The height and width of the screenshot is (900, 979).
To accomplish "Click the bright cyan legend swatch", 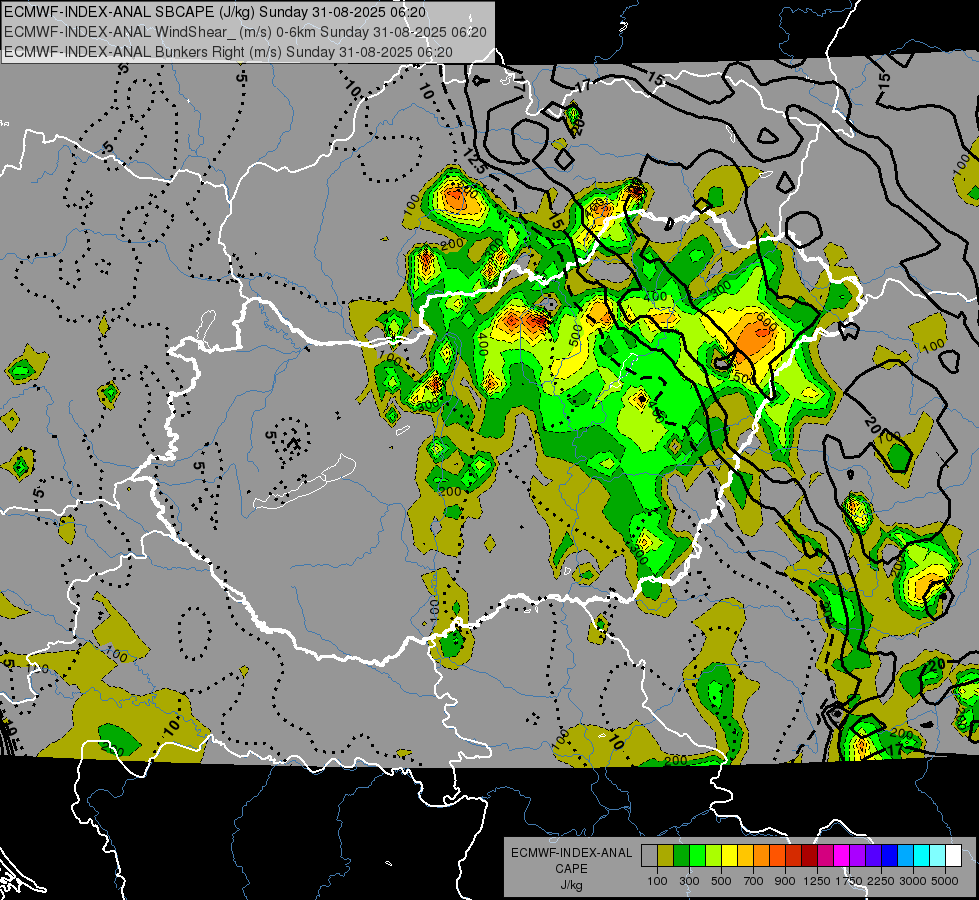I will 922,855.
